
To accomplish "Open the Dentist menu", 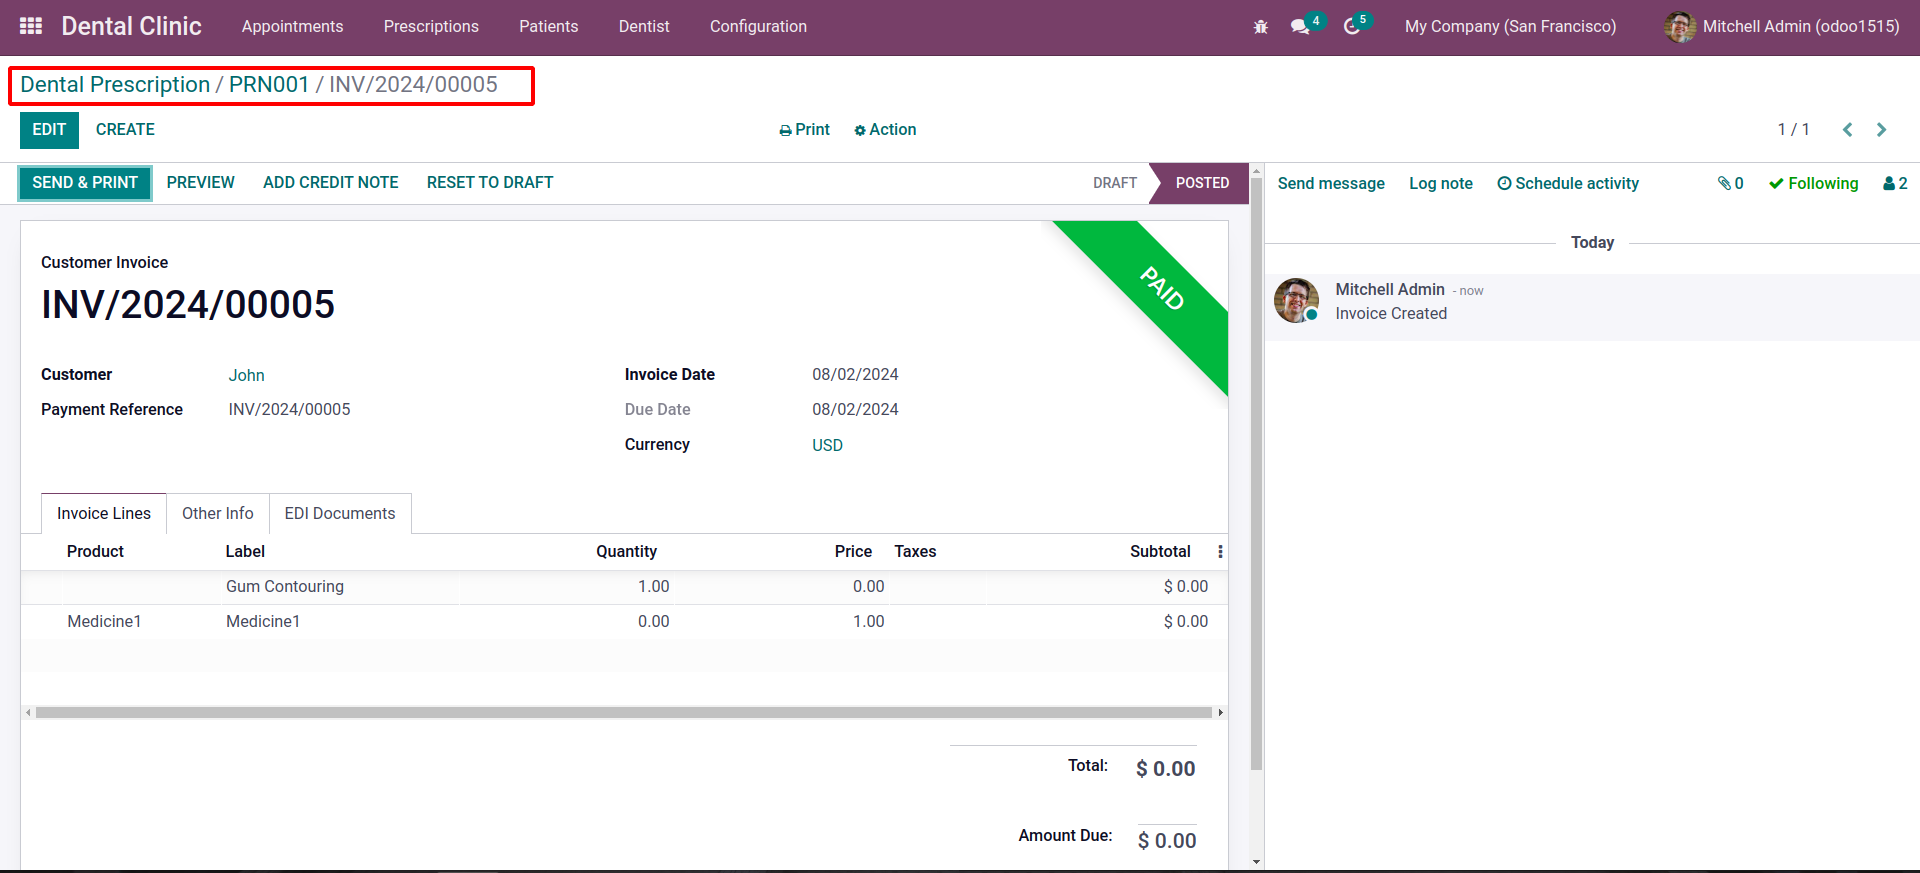I will click(644, 27).
